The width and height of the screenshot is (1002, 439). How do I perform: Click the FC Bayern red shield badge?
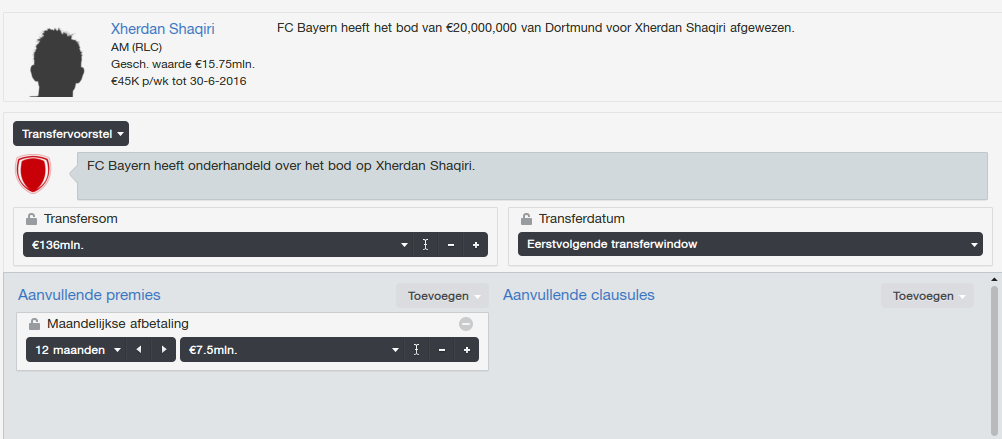pos(33,174)
